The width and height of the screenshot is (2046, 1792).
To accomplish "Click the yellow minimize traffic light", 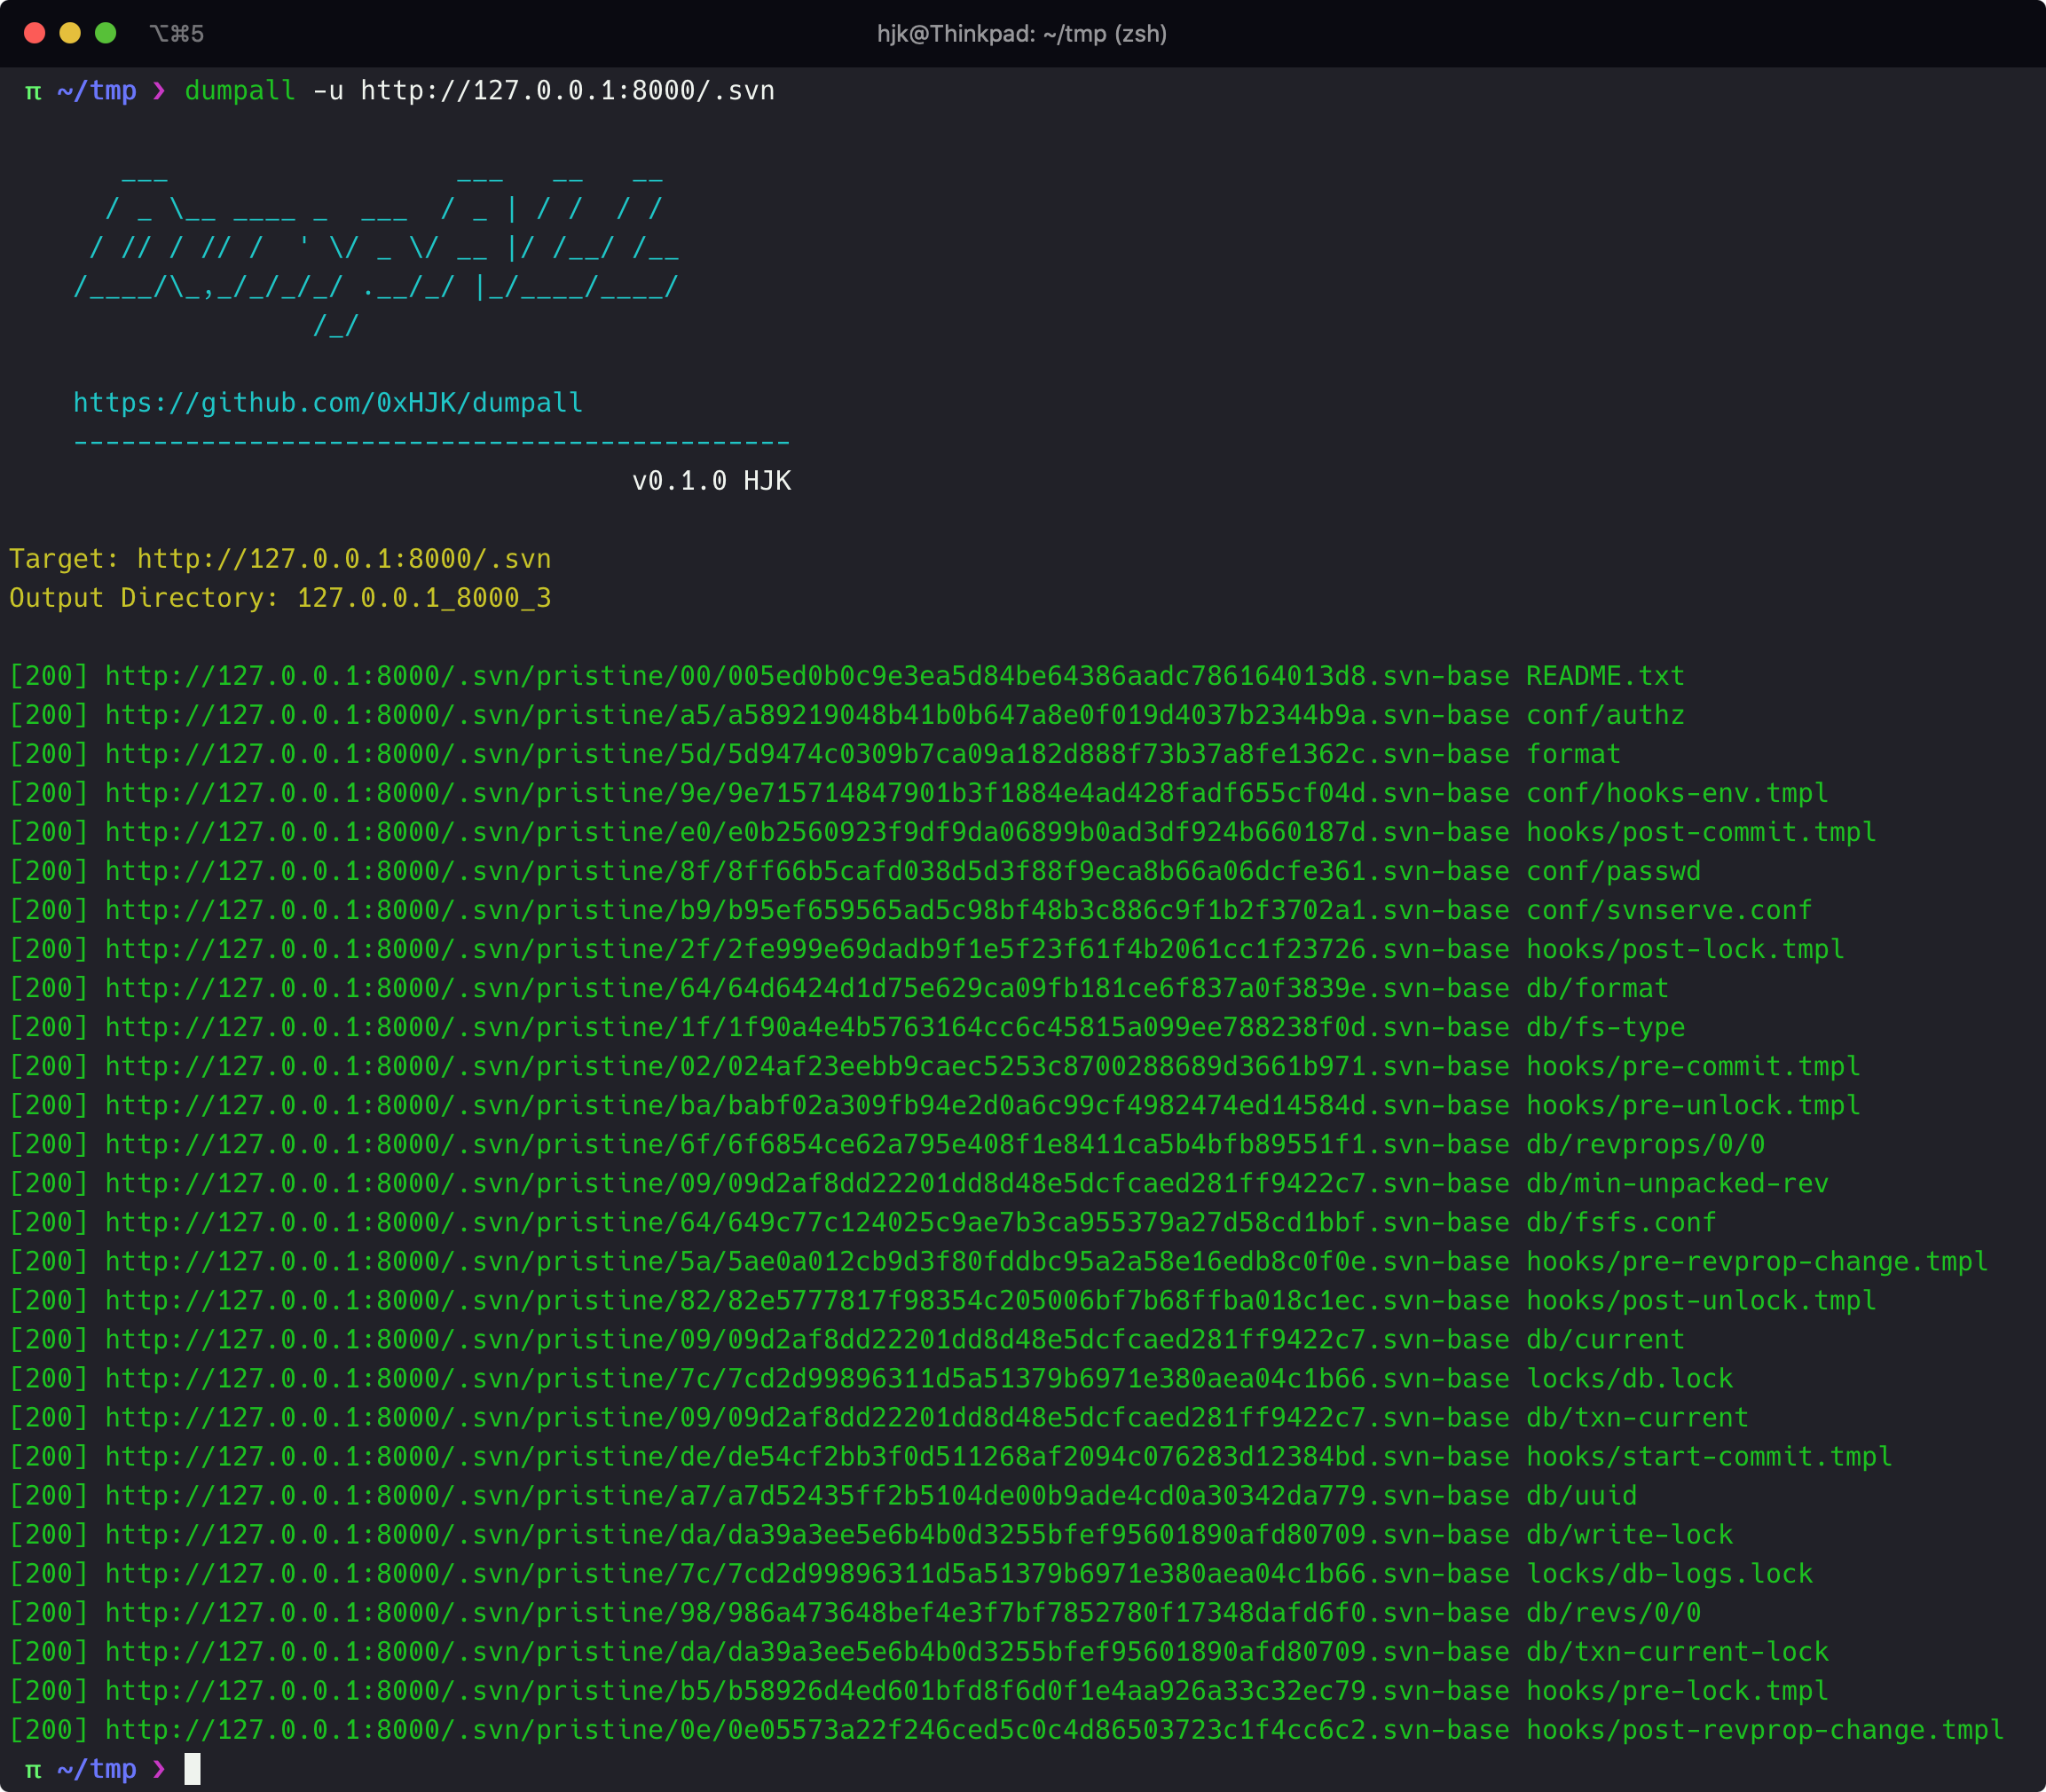I will pyautogui.click(x=69, y=33).
